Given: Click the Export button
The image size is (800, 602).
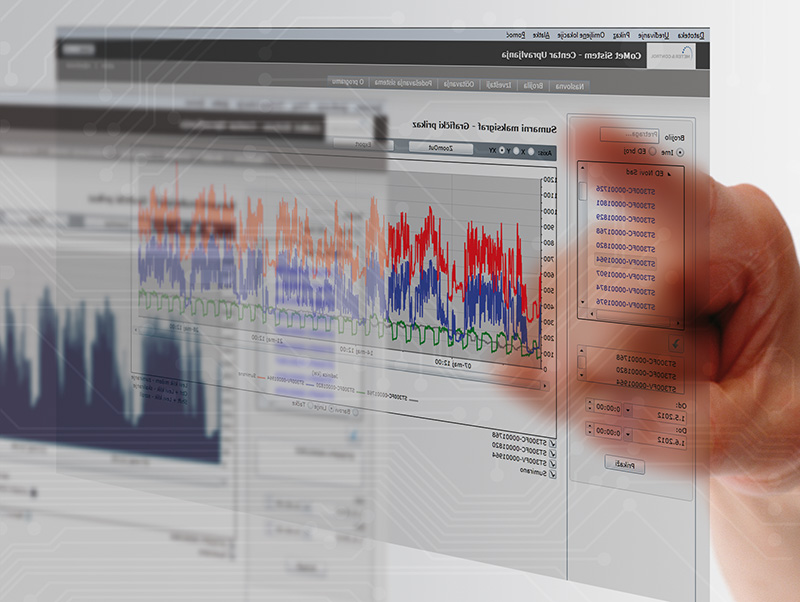Looking at the screenshot, I should coord(363,144).
